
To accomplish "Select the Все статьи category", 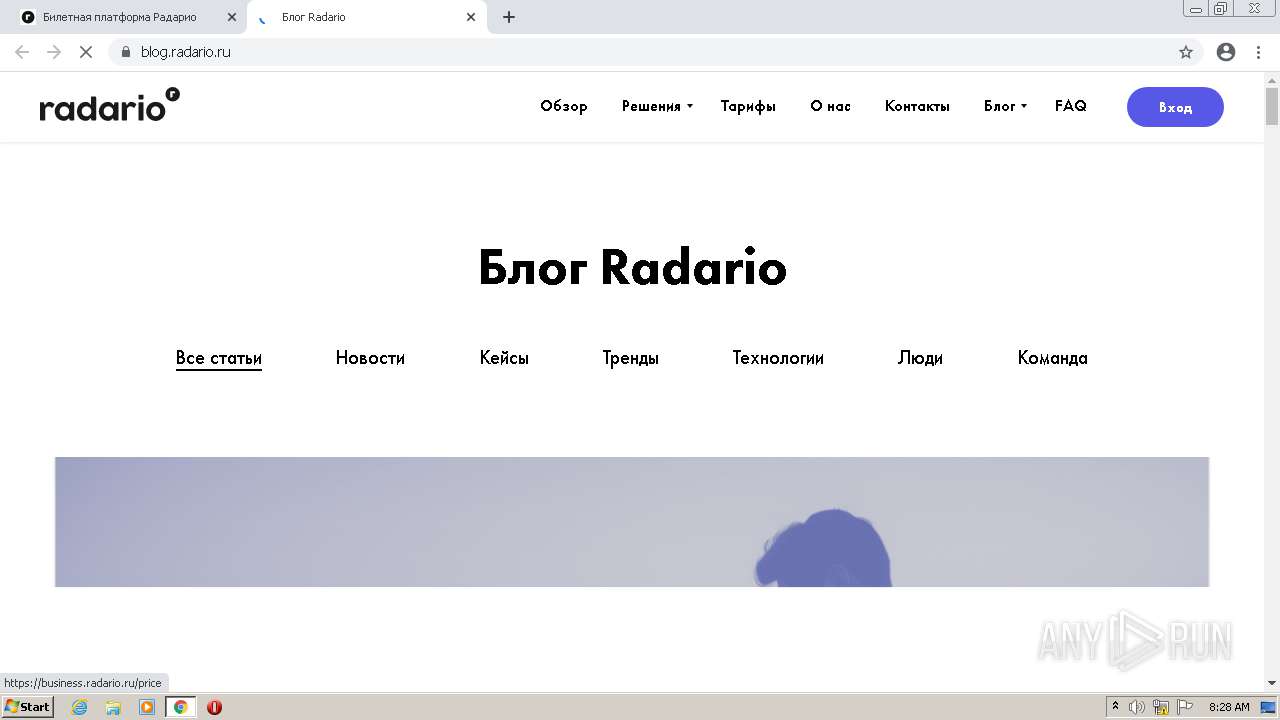I will 219,358.
